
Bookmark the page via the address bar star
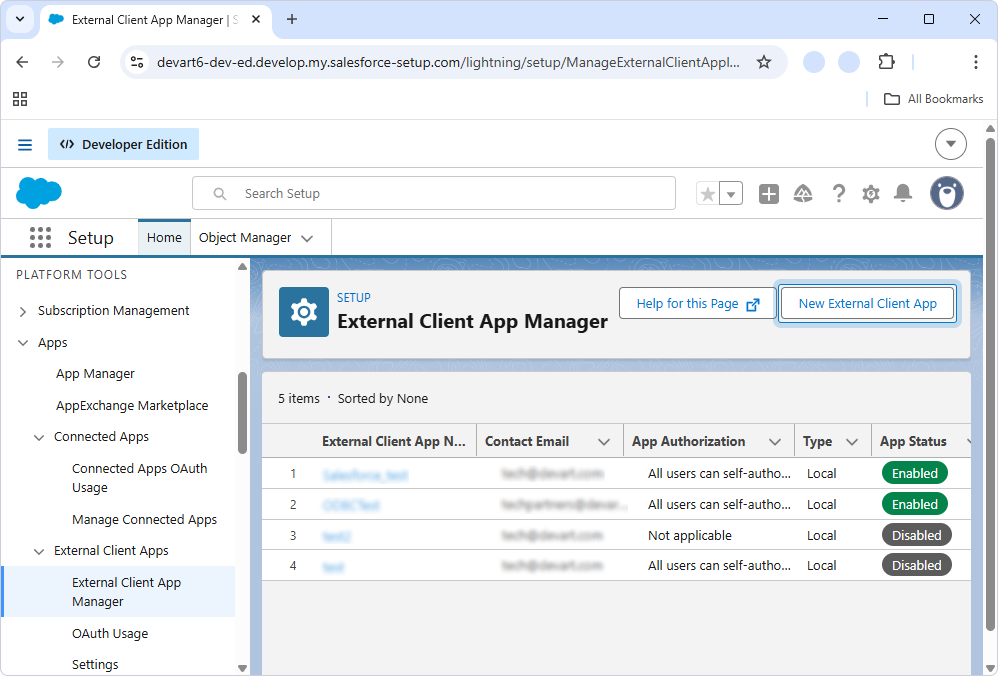point(764,61)
